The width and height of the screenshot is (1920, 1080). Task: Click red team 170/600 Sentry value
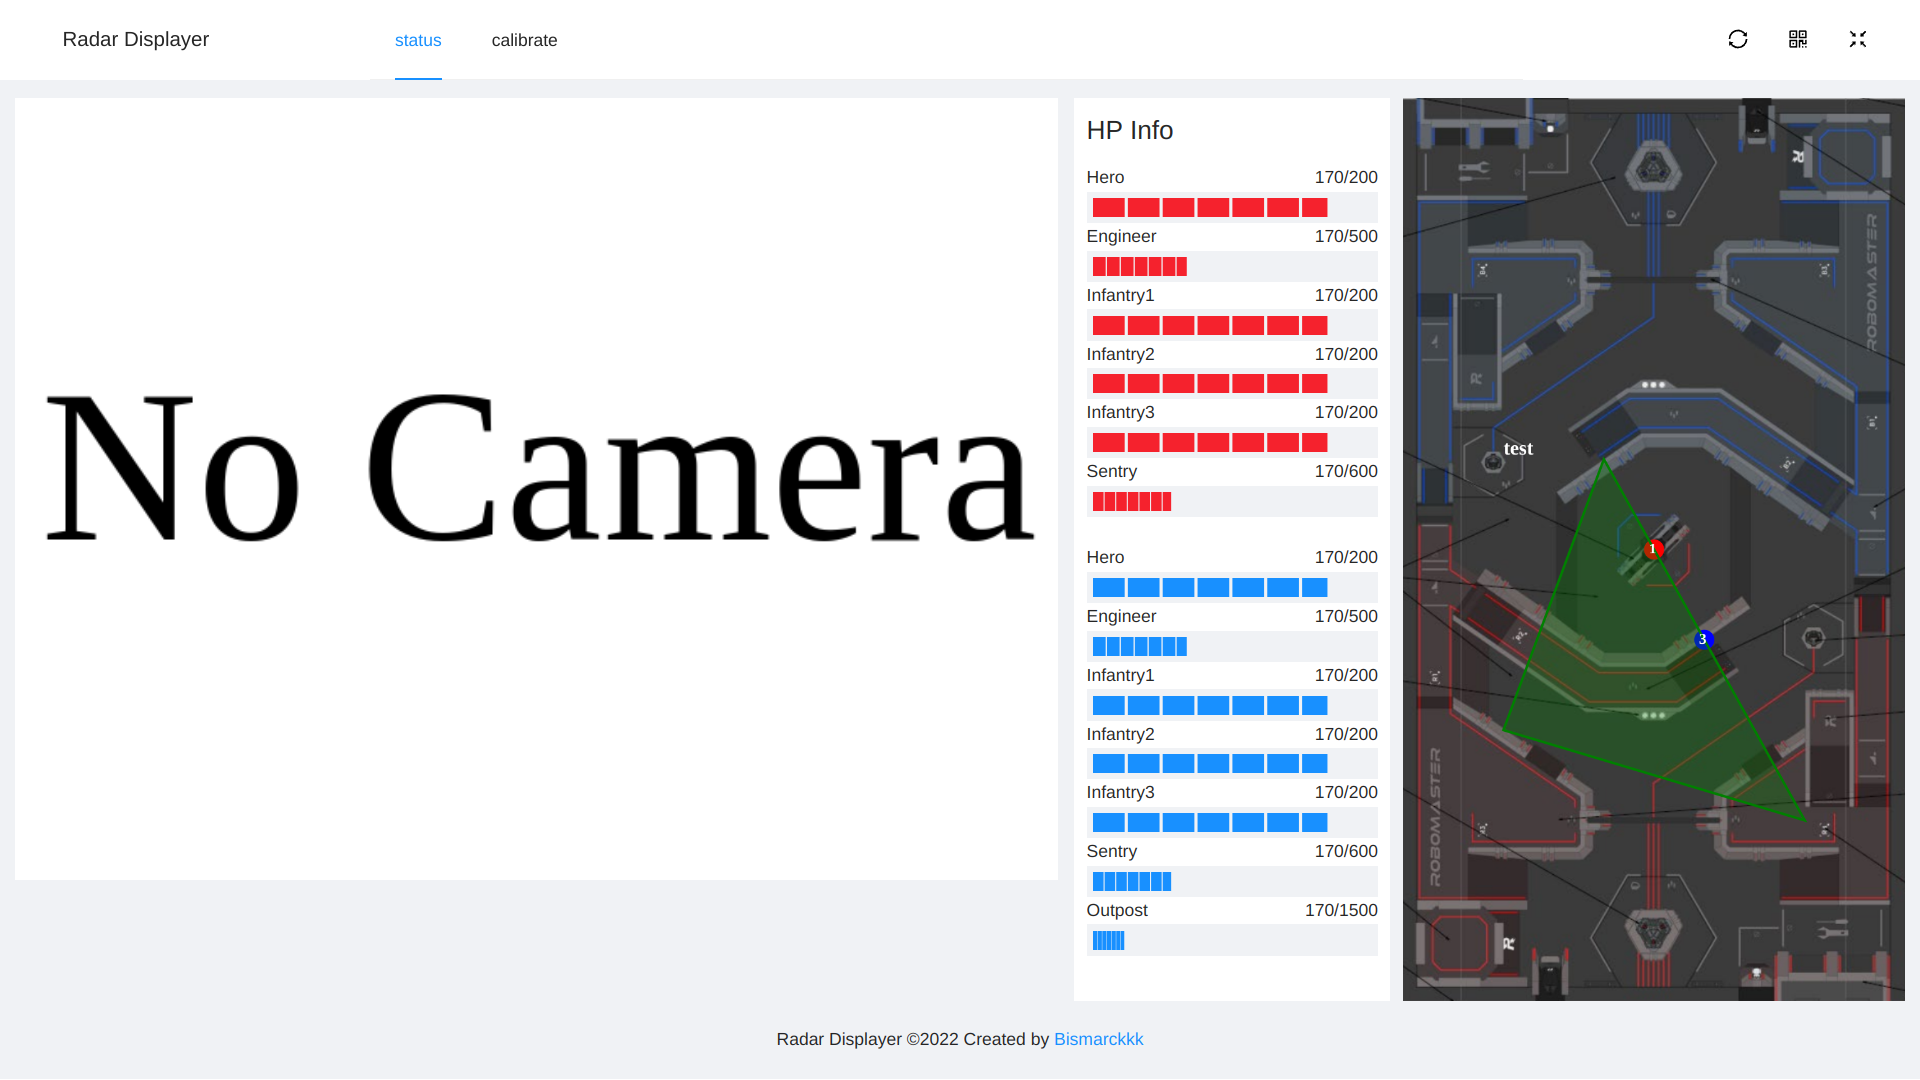[x=1346, y=471]
